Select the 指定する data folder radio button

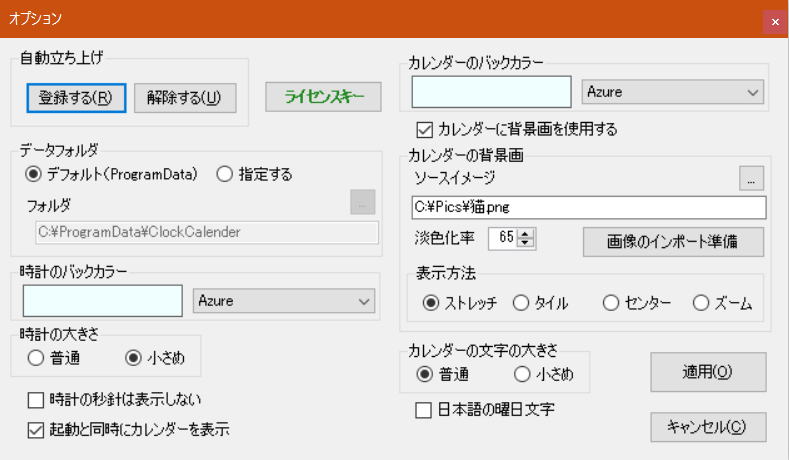[x=224, y=174]
